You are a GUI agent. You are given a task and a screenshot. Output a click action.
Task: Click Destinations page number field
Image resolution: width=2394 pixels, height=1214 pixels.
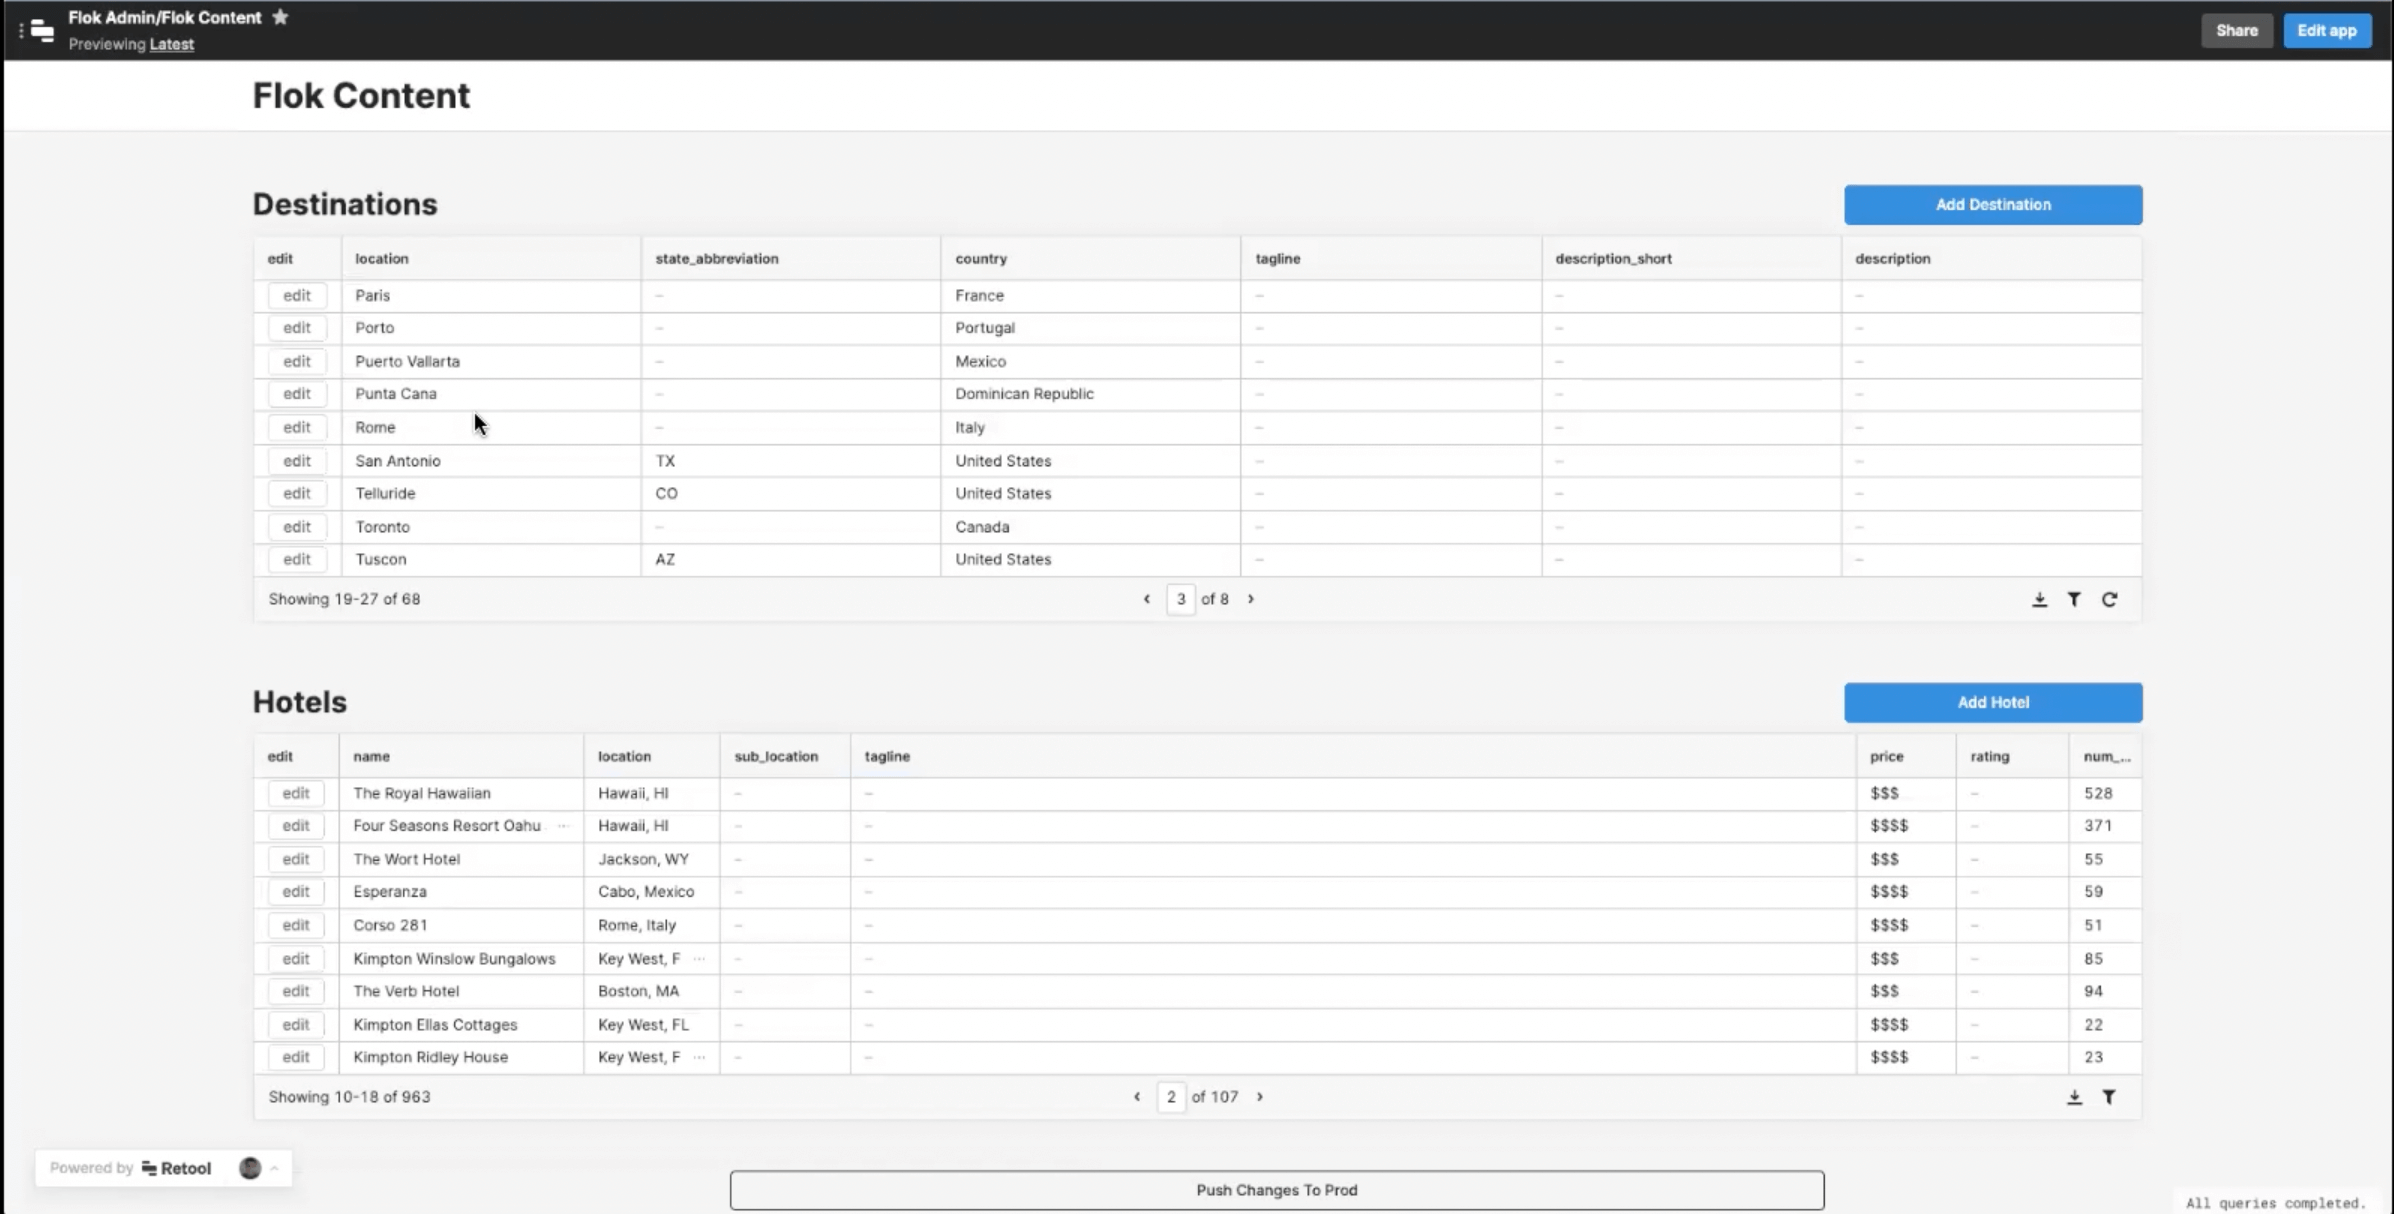pyautogui.click(x=1181, y=599)
